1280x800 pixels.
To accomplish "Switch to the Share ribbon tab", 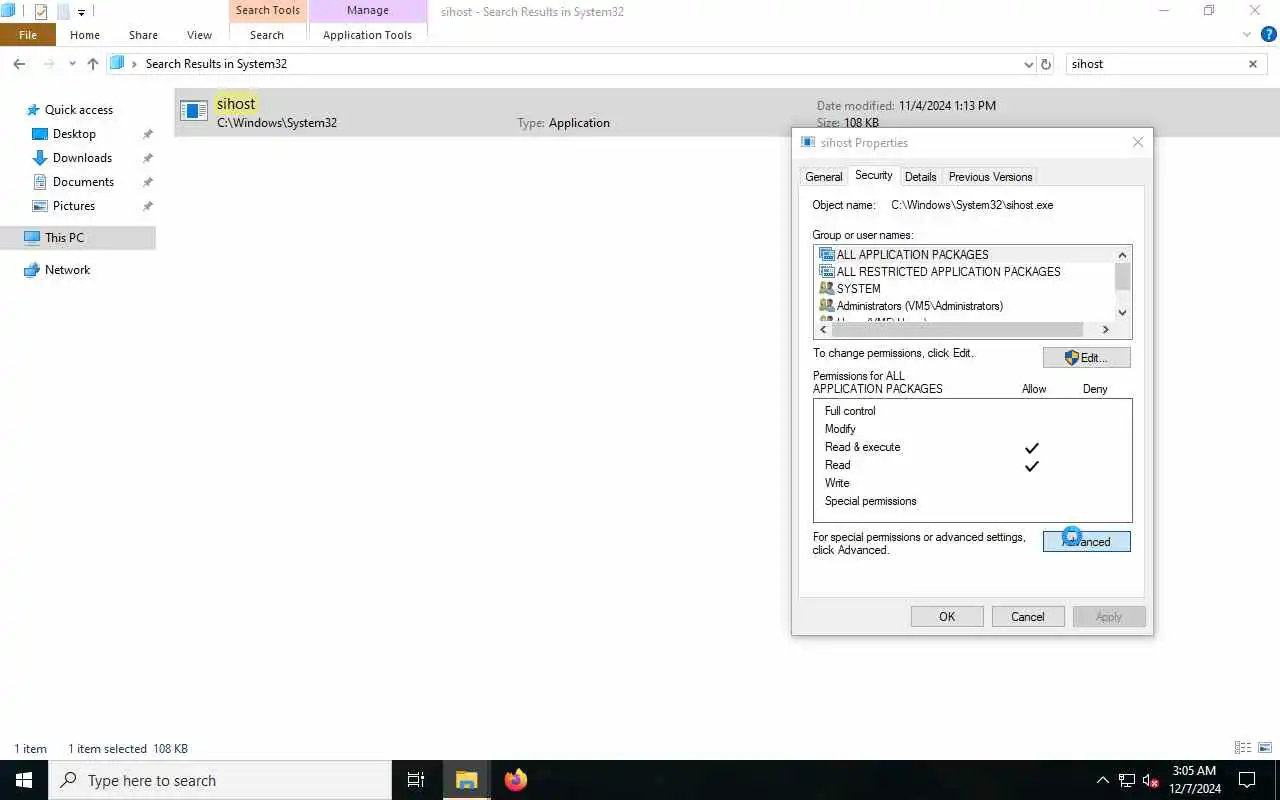I will [143, 35].
